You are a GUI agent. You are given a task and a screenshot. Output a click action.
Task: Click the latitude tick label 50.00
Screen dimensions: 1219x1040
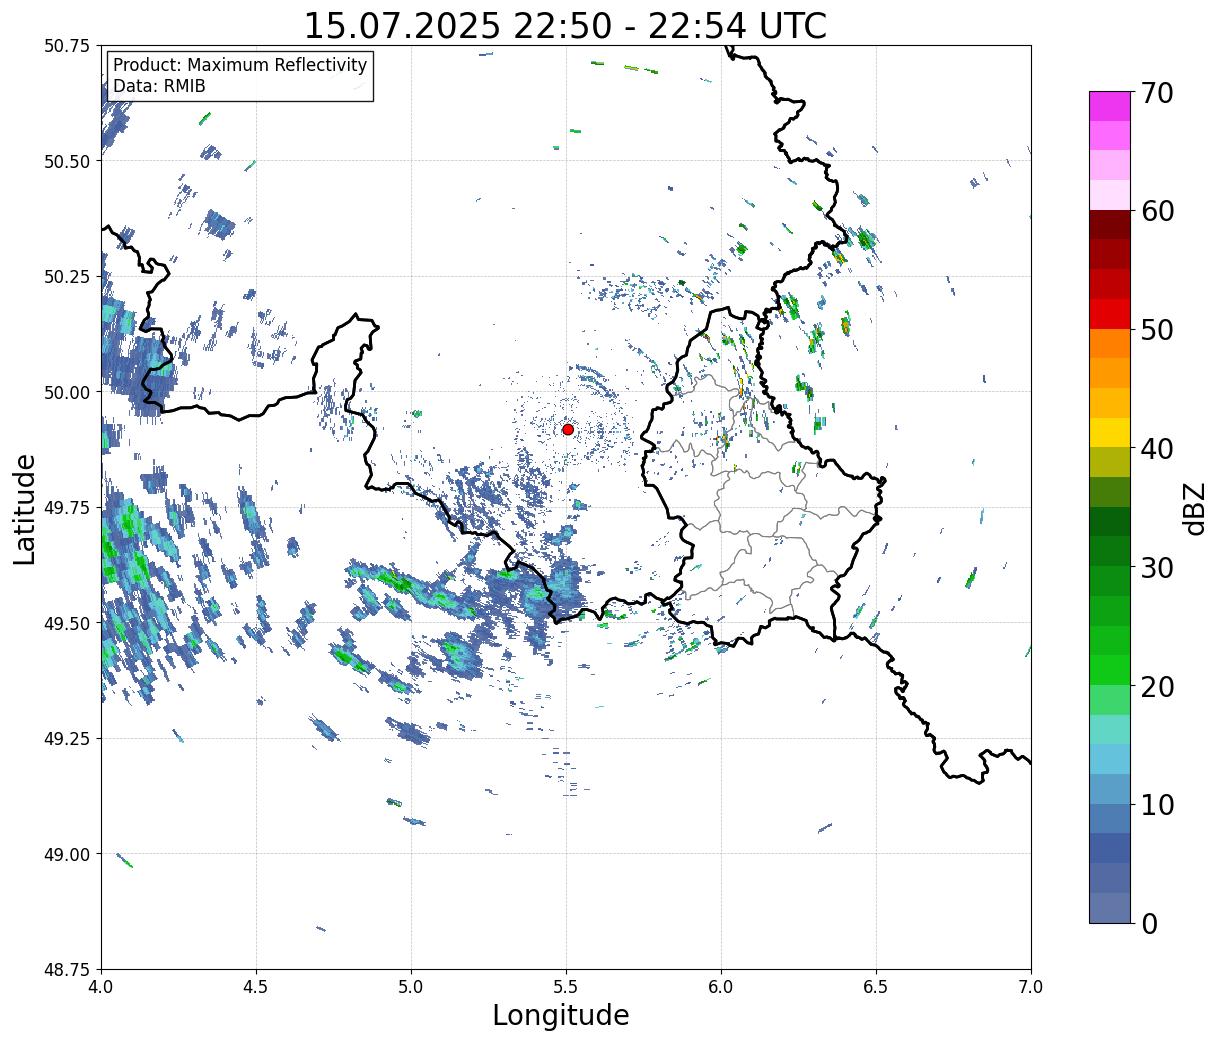(x=67, y=392)
